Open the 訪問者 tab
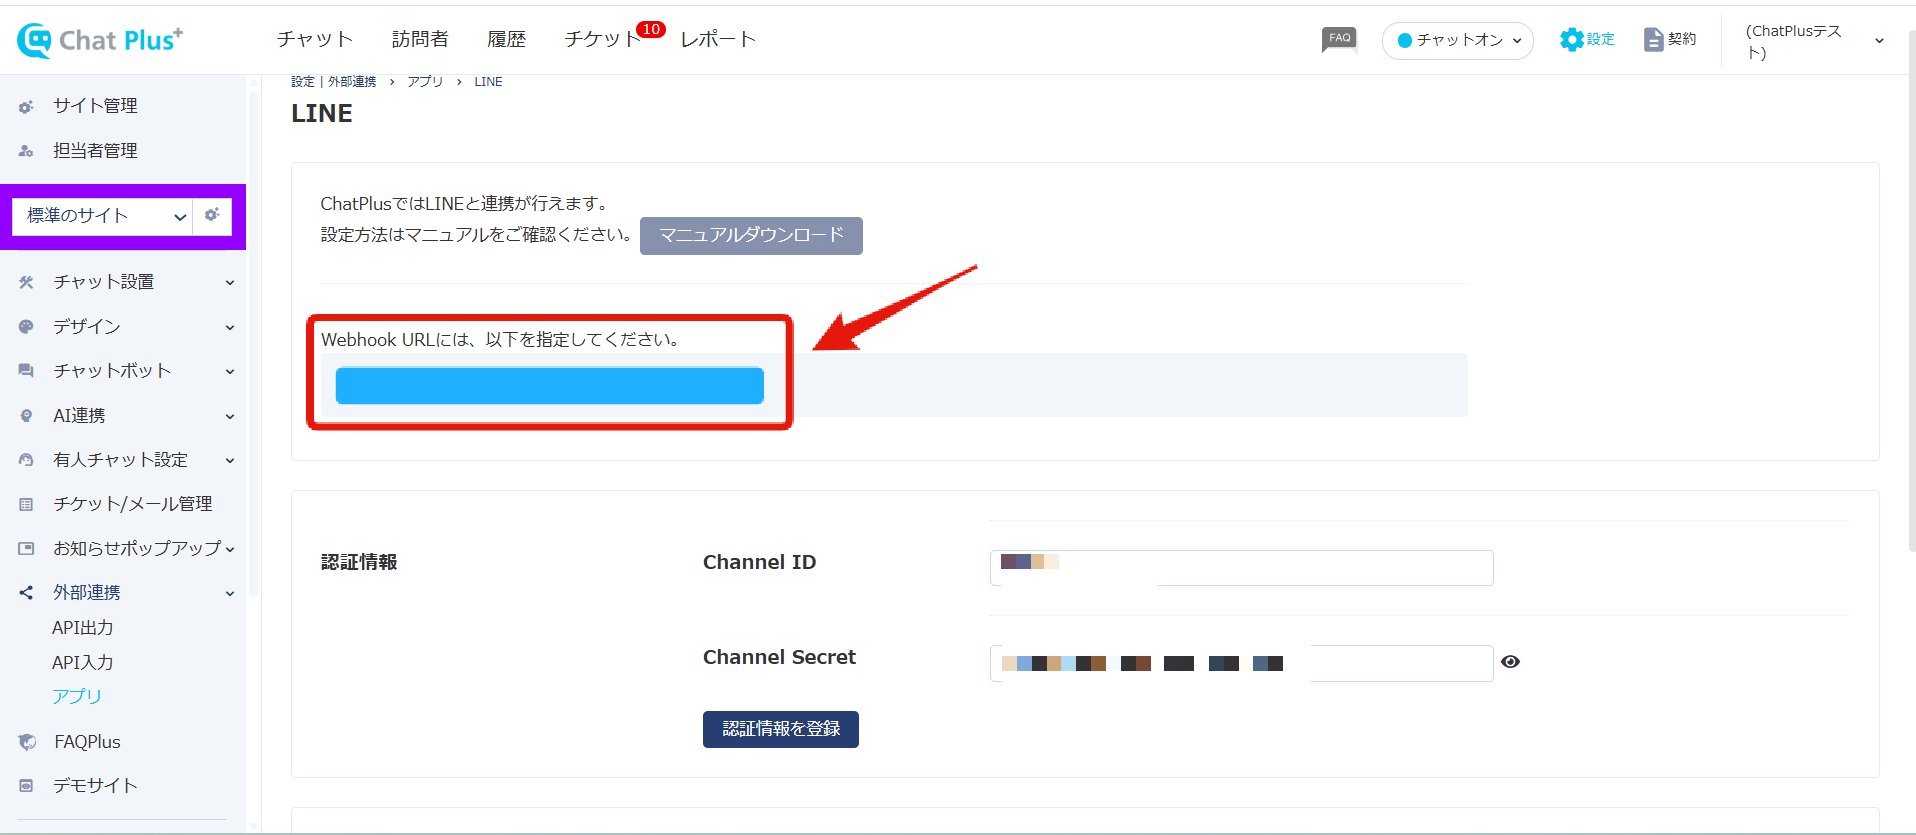 click(x=420, y=39)
